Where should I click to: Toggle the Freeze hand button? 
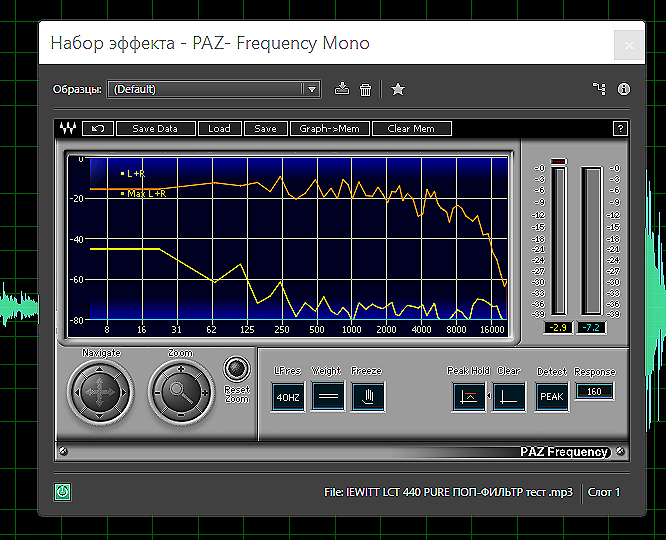tap(368, 397)
